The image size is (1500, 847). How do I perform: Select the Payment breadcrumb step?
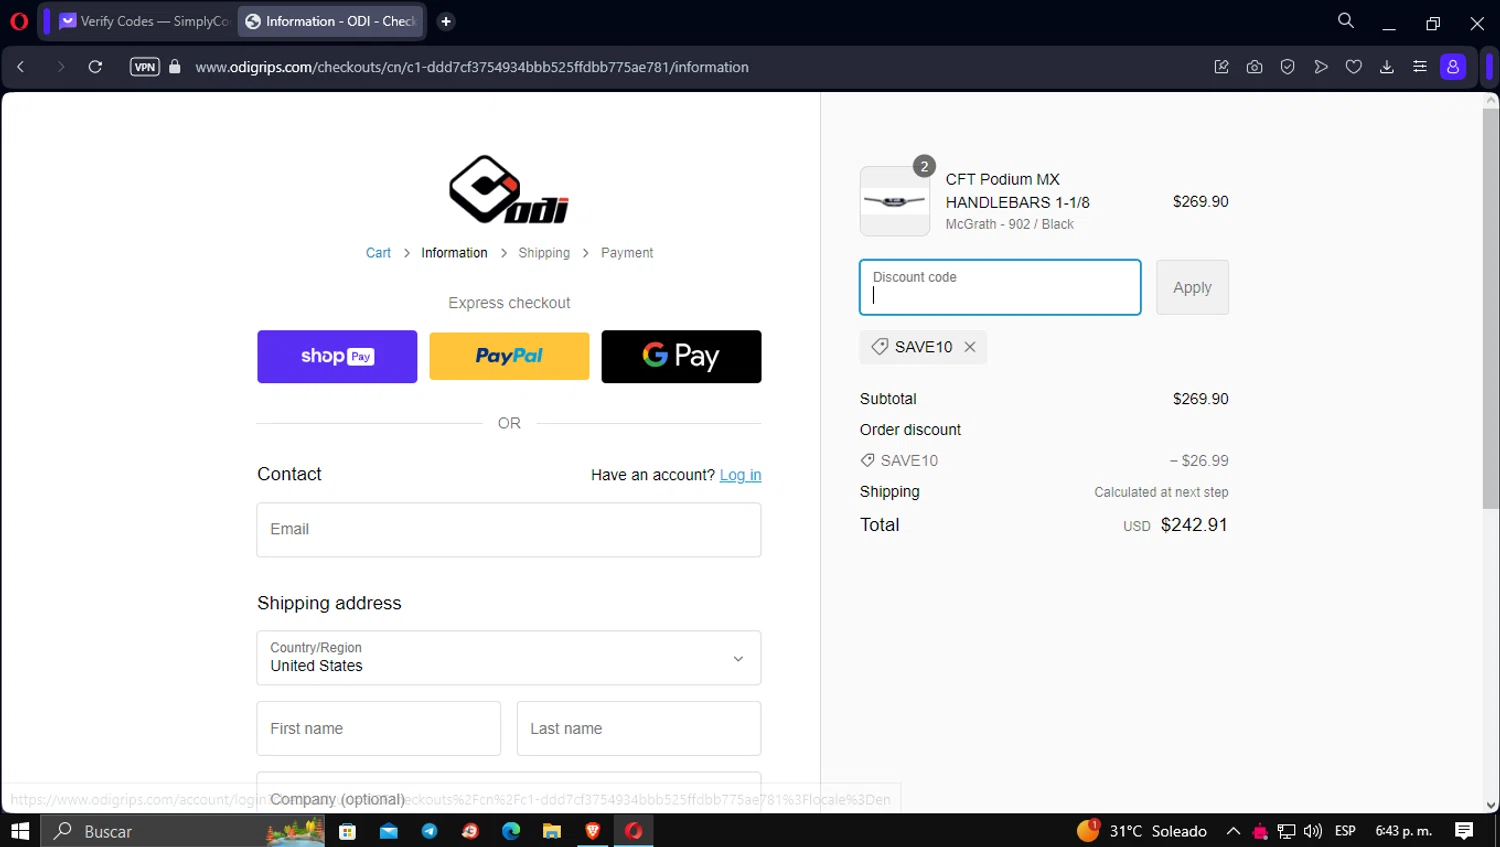coord(627,253)
